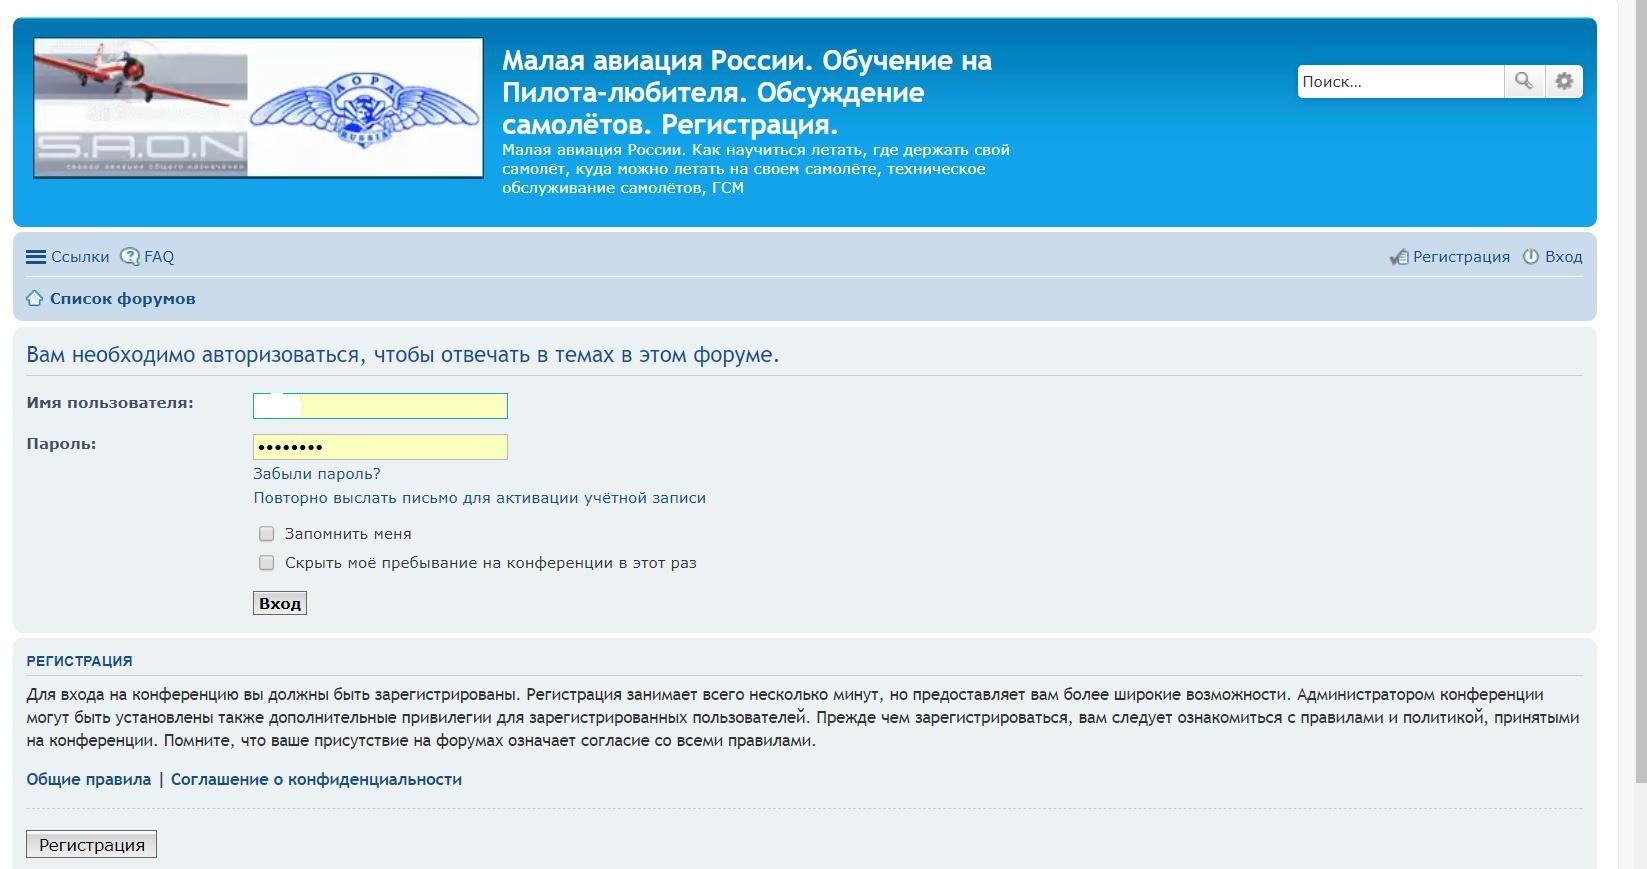Click the home icon beside Список форумов
Viewport: 1647px width, 869px height.
(x=35, y=299)
